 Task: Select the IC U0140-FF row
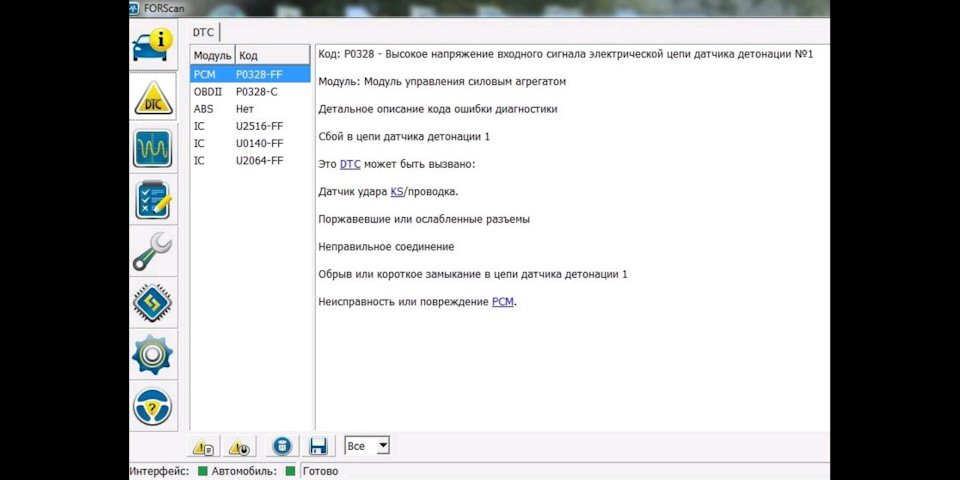(x=250, y=143)
